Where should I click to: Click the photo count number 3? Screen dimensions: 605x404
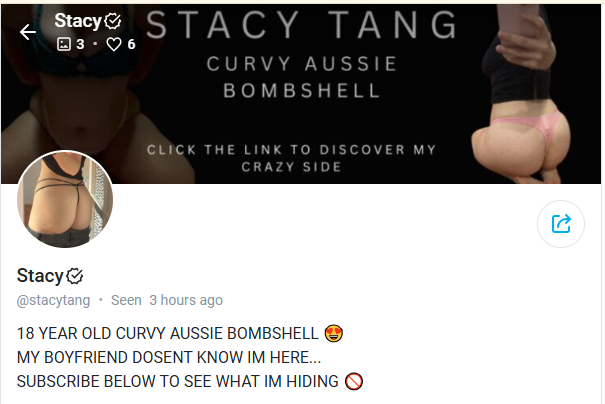80,44
